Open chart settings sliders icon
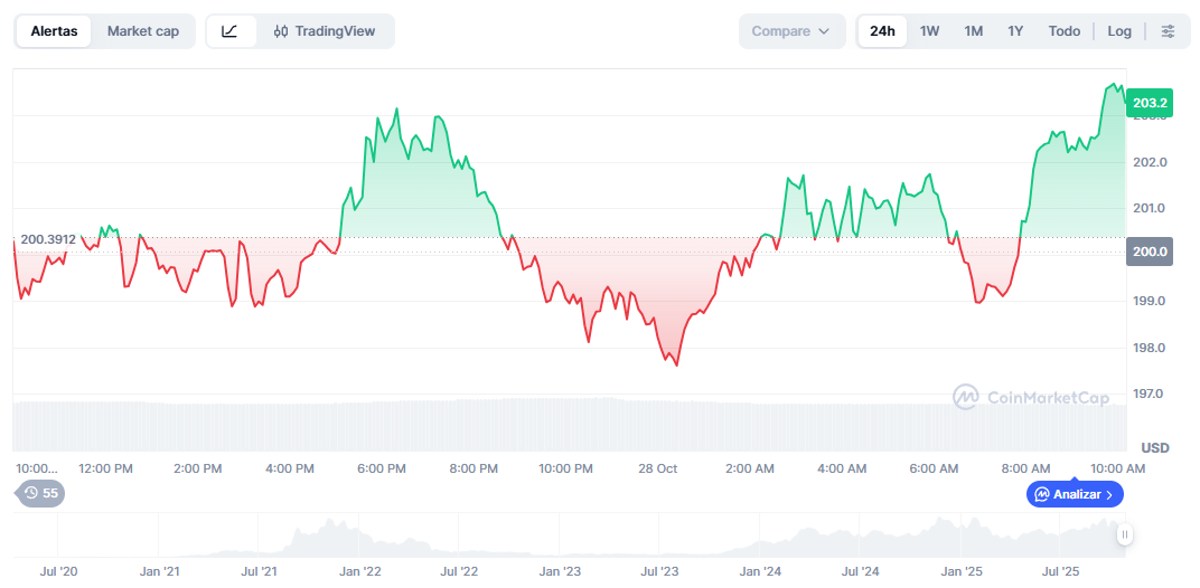The height and width of the screenshot is (588, 1200). pos(1167,31)
